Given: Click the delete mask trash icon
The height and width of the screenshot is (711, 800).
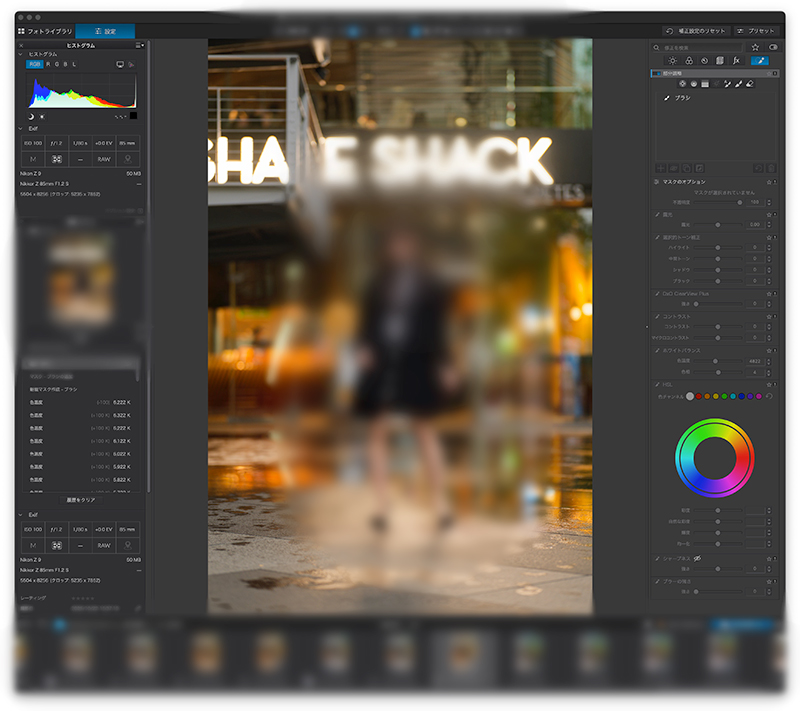Looking at the screenshot, I should click(x=771, y=168).
